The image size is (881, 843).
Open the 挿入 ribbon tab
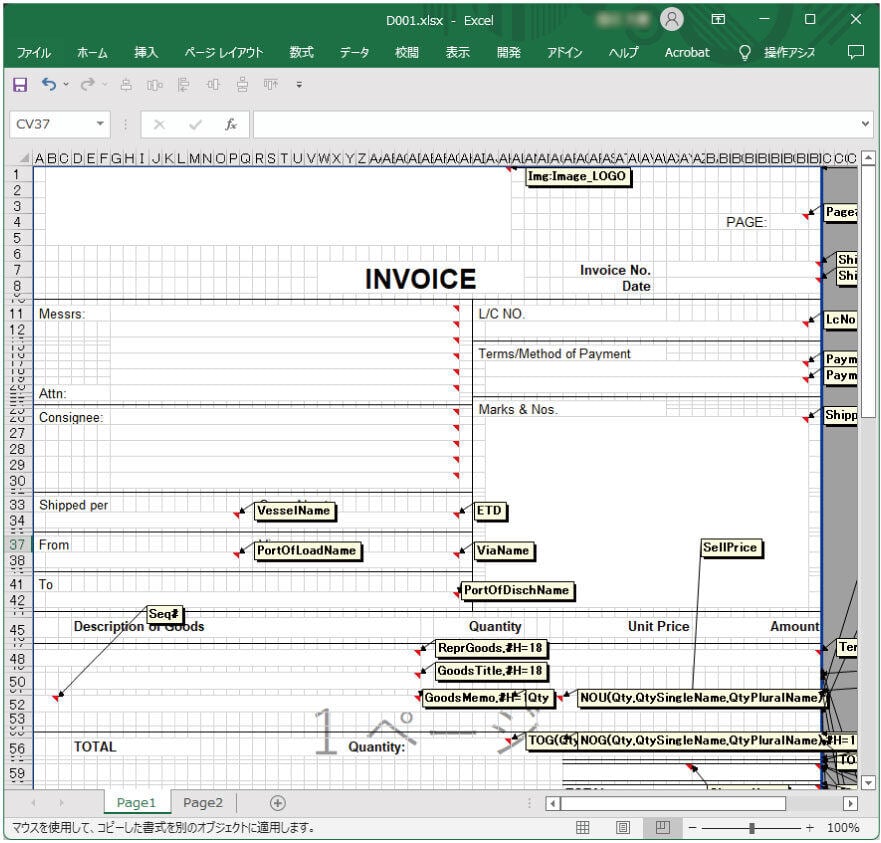tap(146, 53)
